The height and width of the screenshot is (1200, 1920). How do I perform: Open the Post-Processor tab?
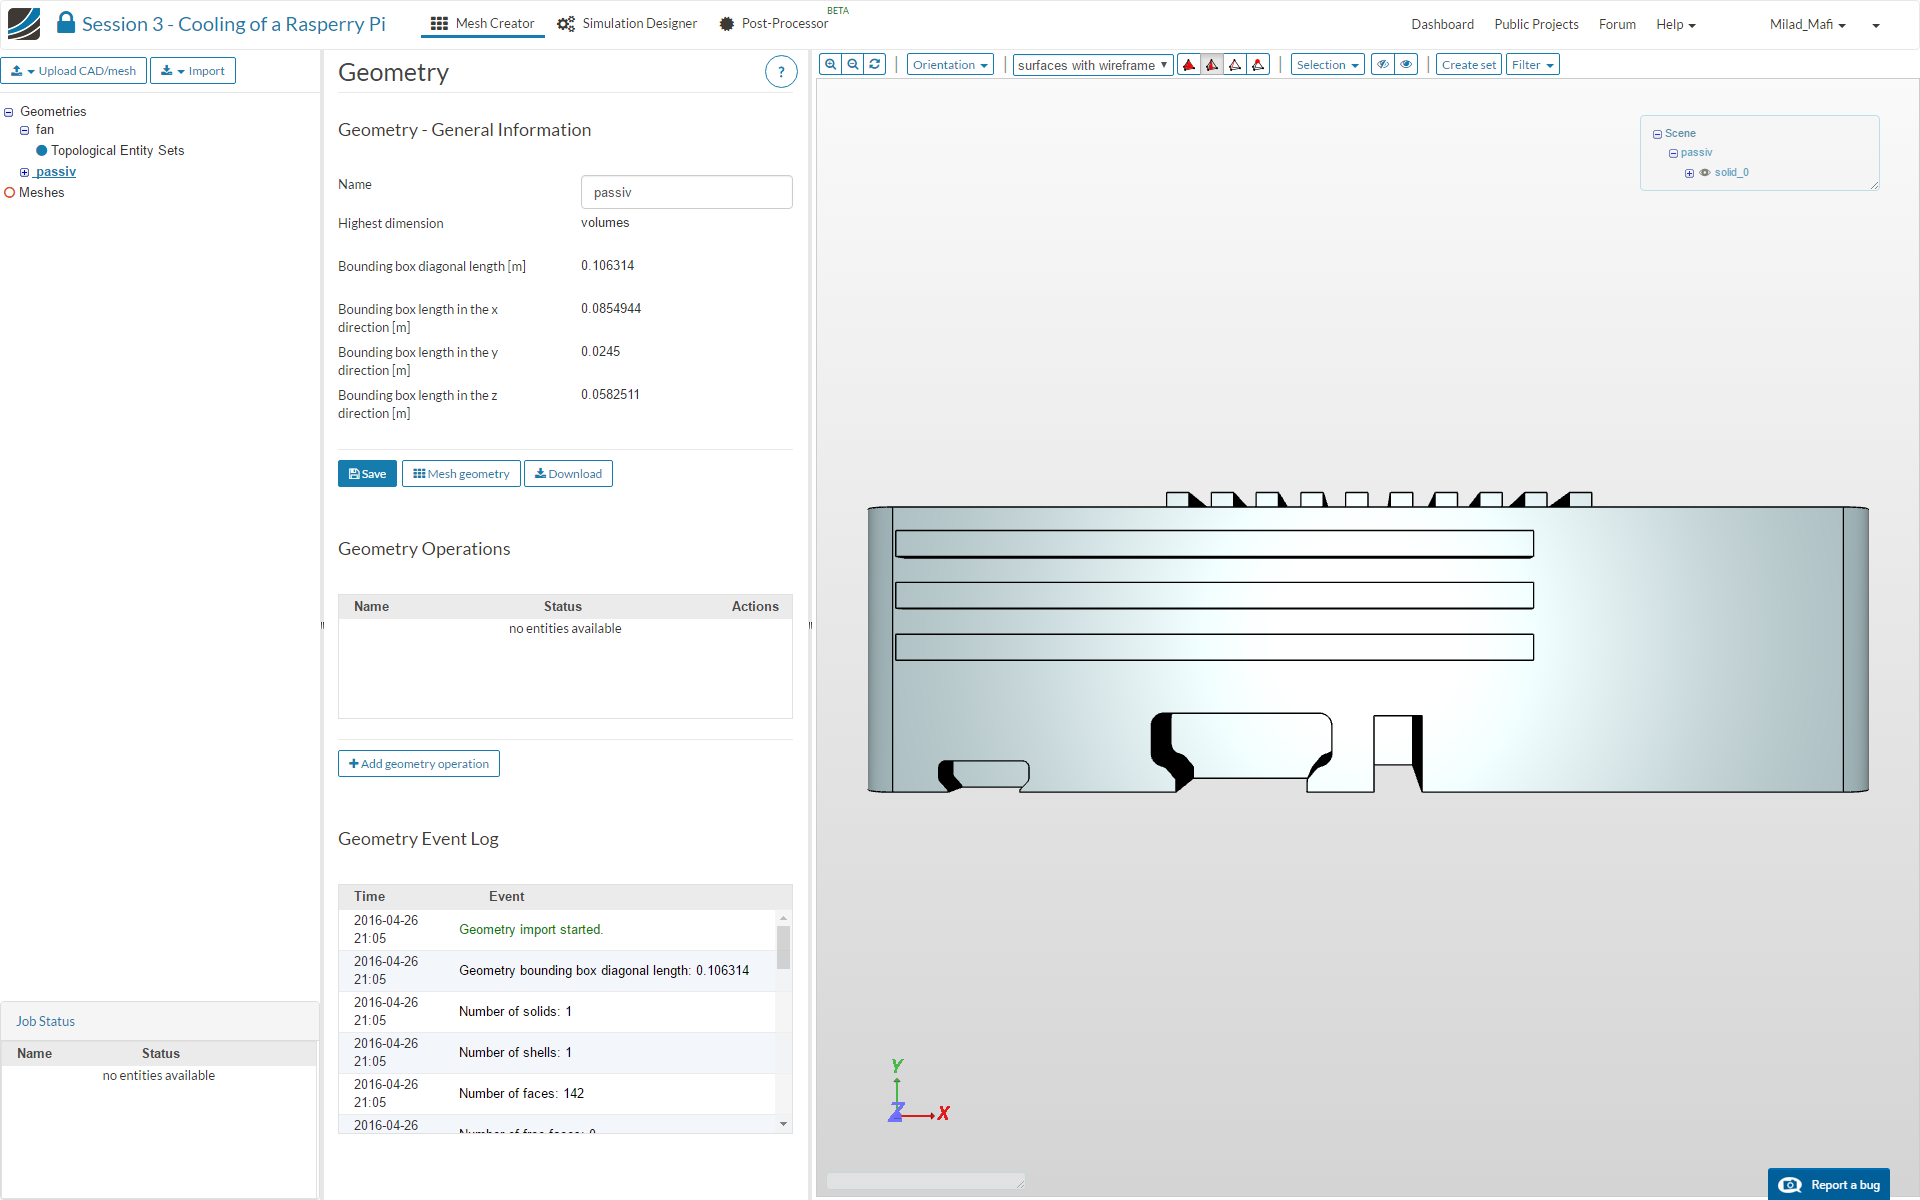point(774,23)
